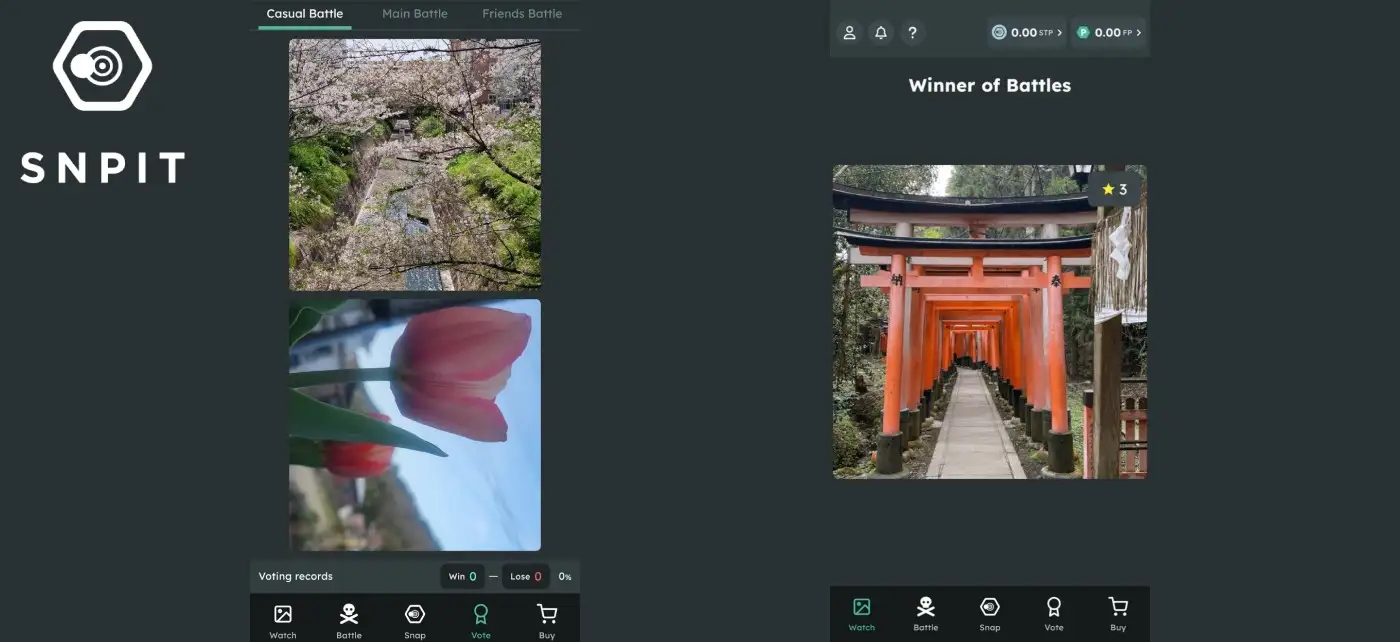
Task: Expand the 0.00 FP balance
Action: (1109, 33)
